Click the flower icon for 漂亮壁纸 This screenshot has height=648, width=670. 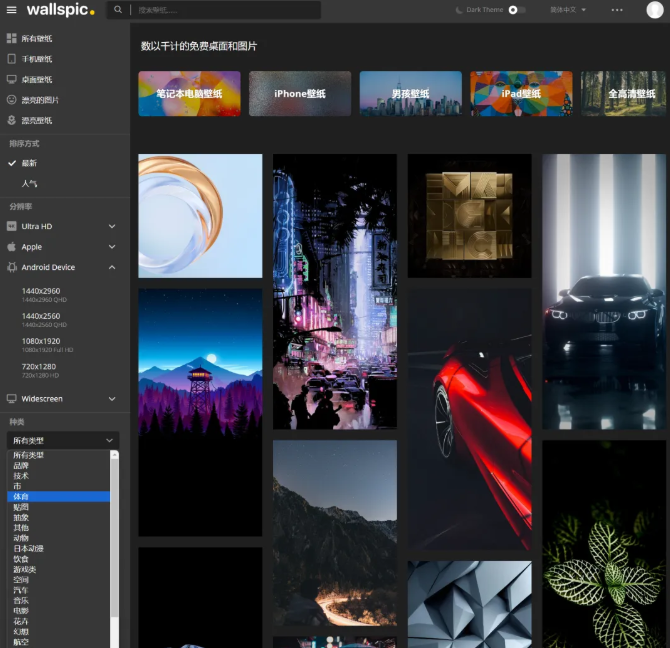click(x=12, y=120)
